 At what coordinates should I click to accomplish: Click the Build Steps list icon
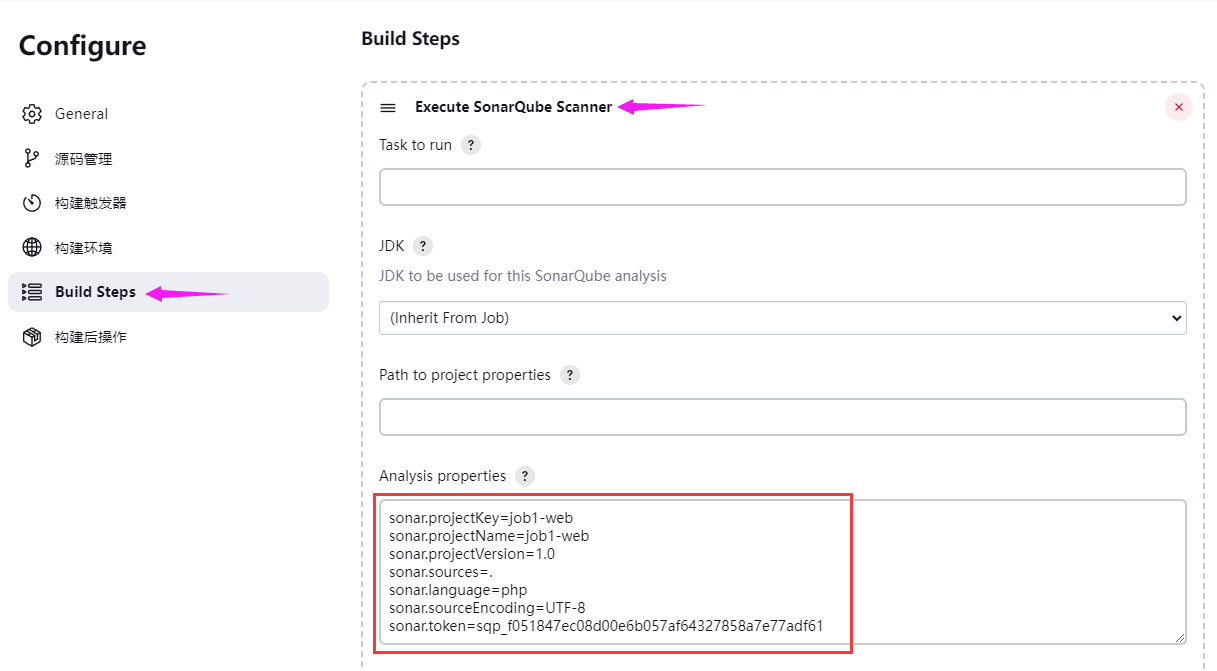pos(32,292)
